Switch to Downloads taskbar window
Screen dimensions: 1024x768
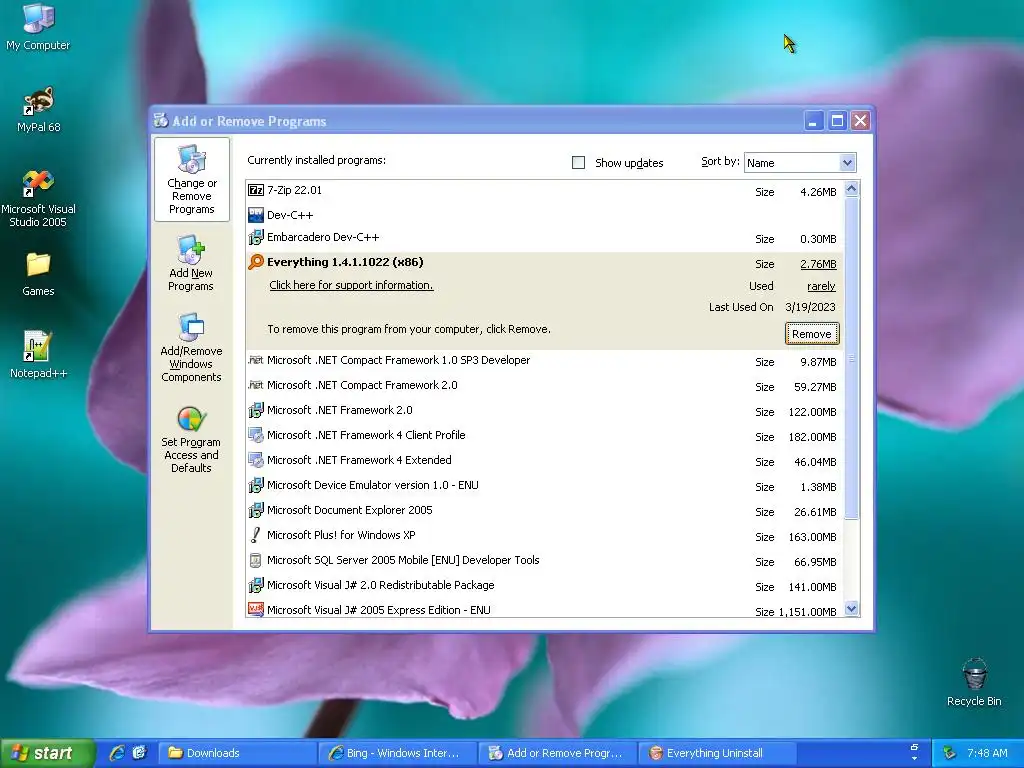238,753
